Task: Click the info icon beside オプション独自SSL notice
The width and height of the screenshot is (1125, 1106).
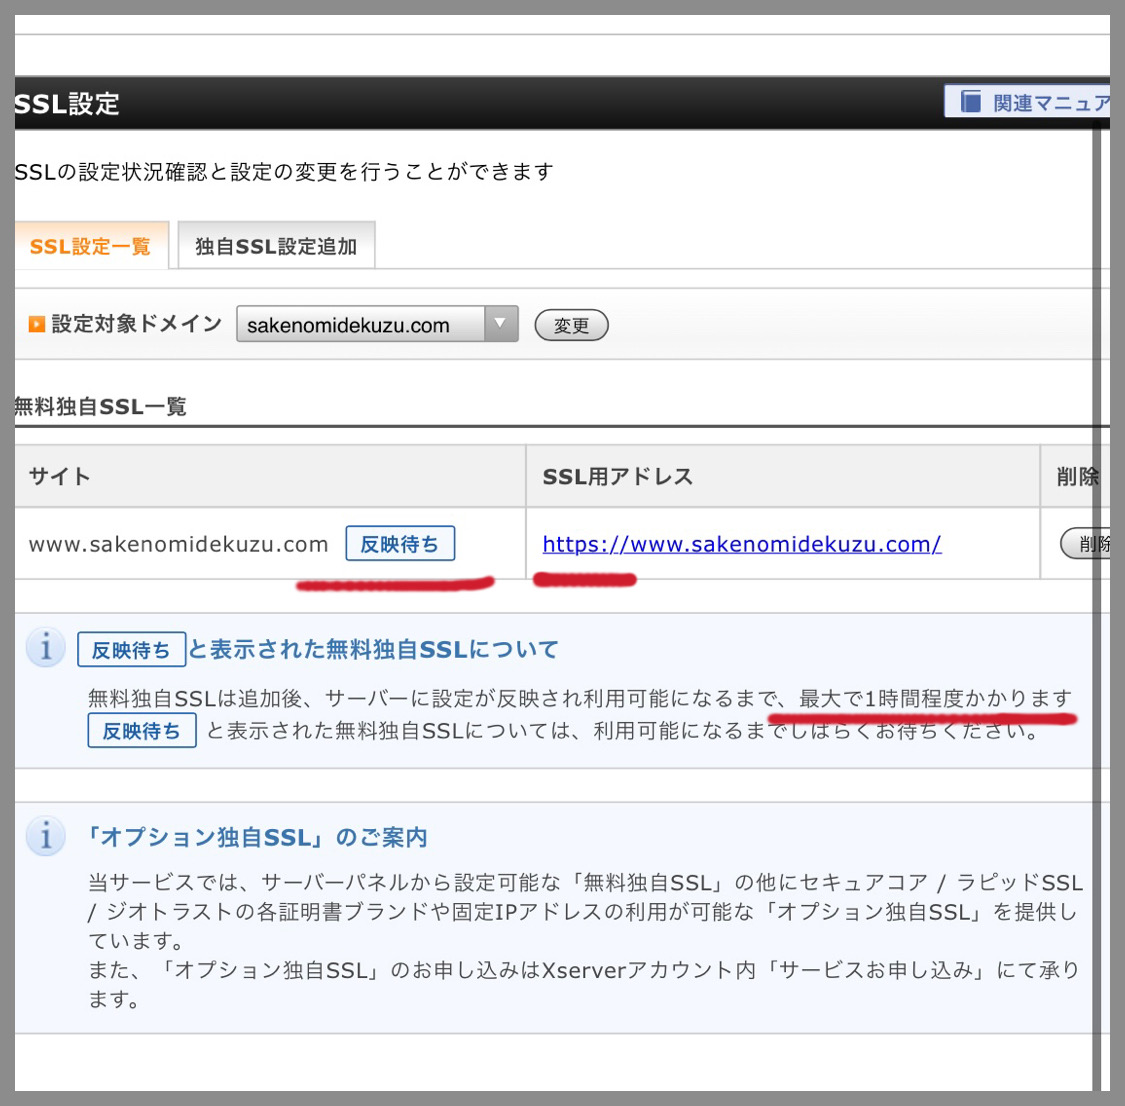Action: (x=46, y=836)
